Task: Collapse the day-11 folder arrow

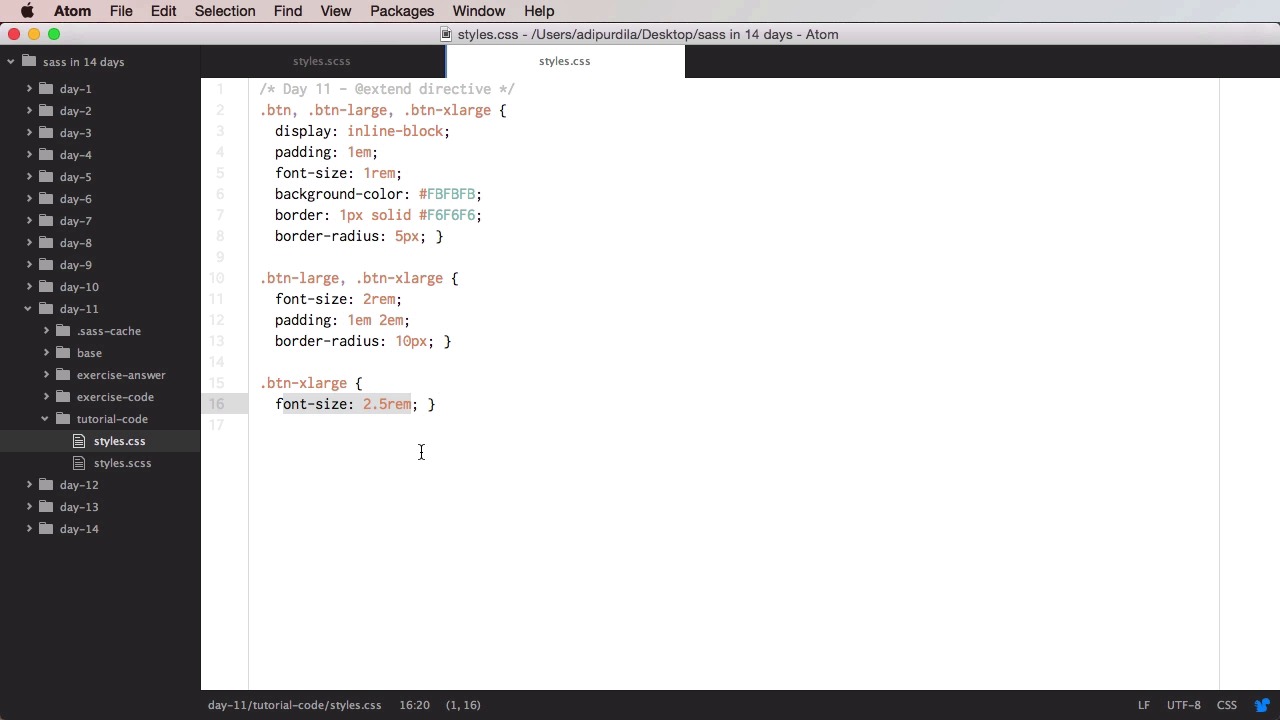Action: point(29,309)
